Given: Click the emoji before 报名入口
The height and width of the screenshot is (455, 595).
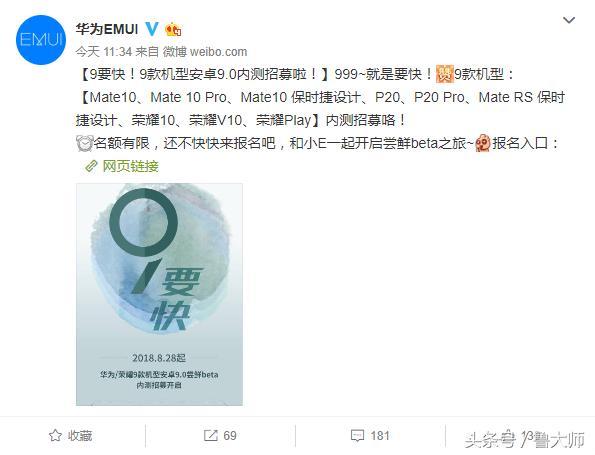Looking at the screenshot, I should (483, 143).
